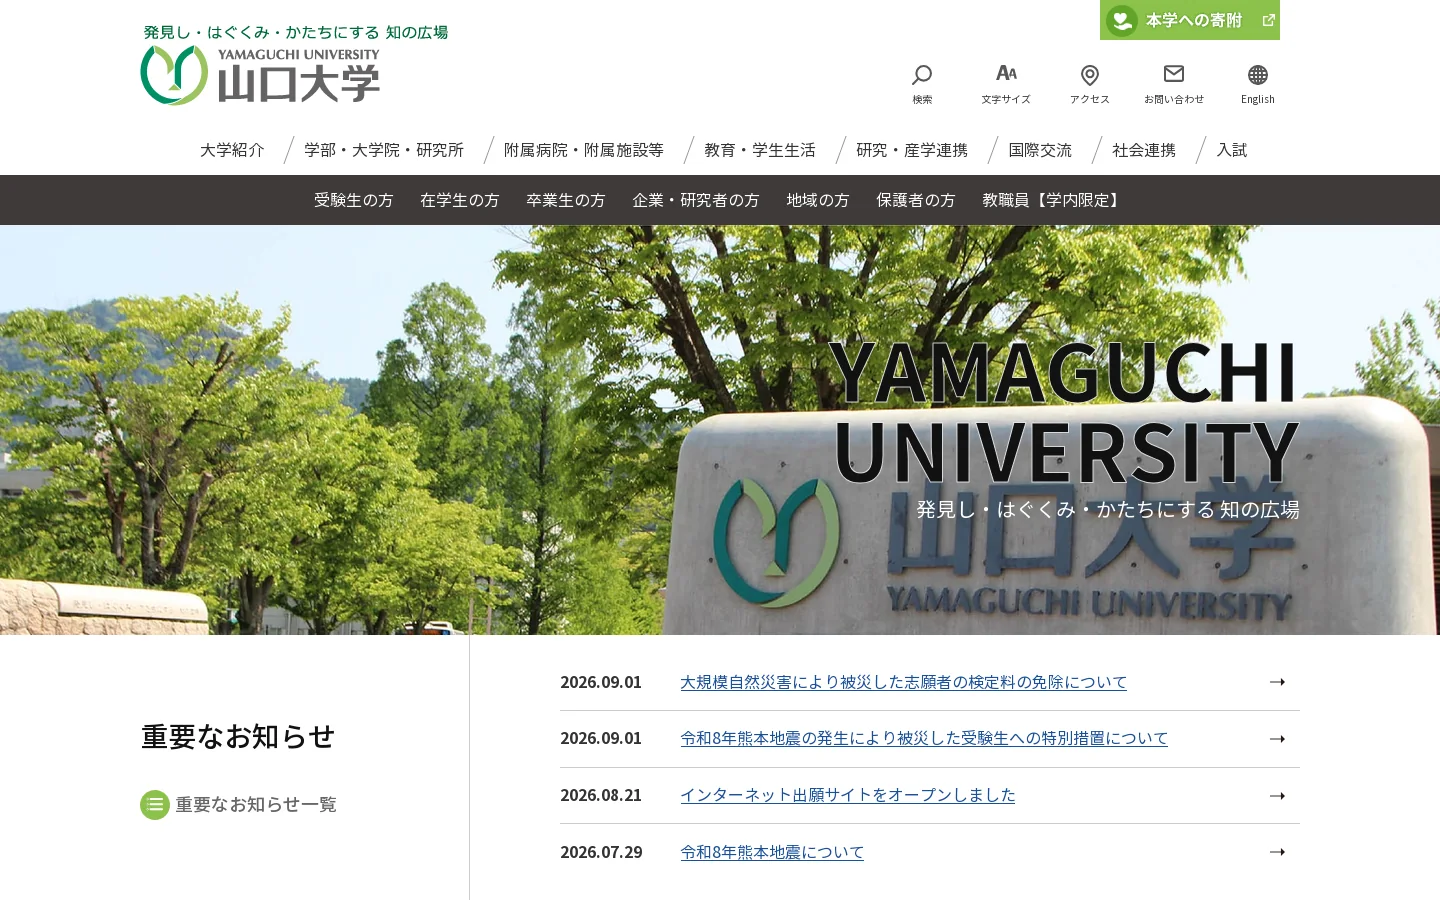Open the 社会連携 menu
1440x900 pixels.
coord(1144,150)
